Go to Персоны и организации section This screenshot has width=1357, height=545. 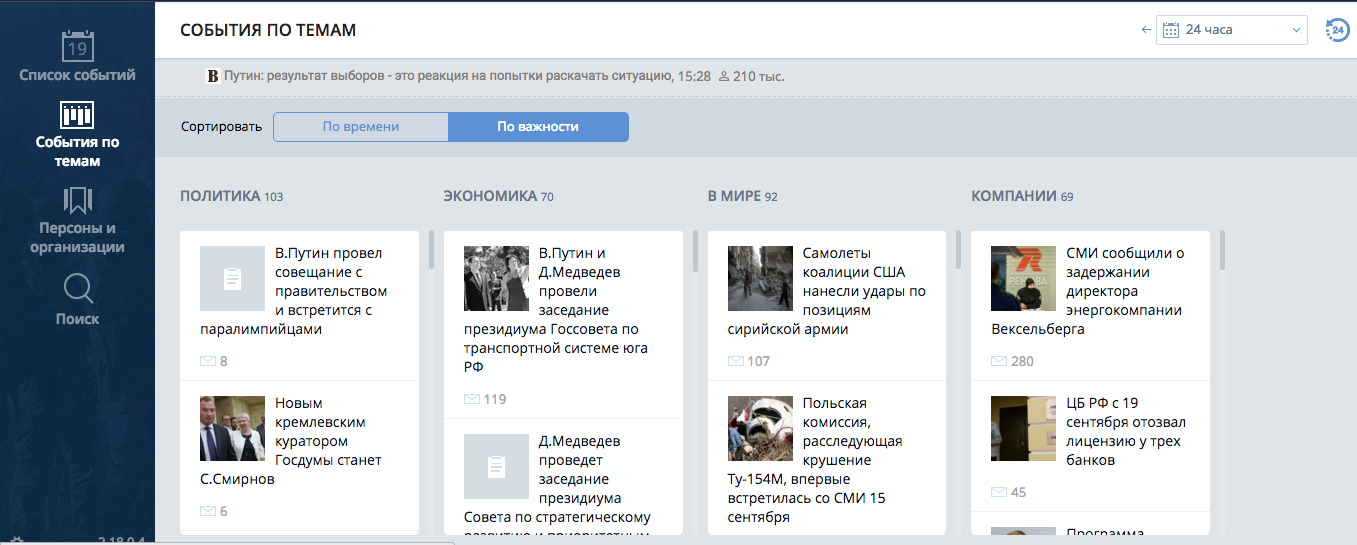77,238
